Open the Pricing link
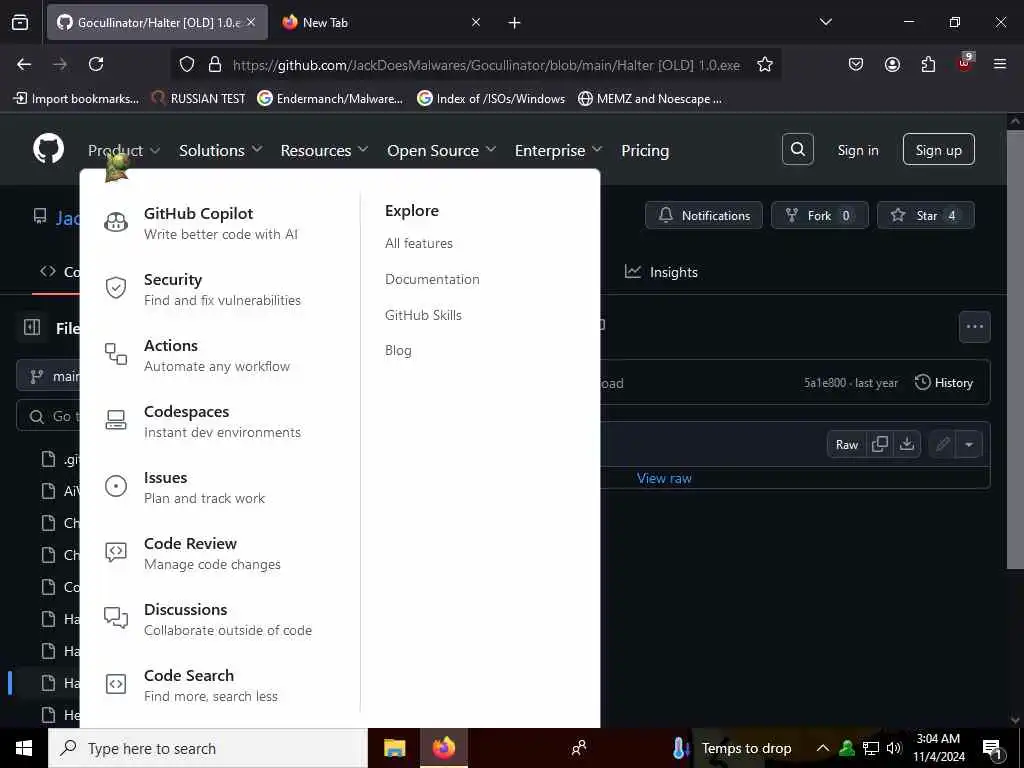 645,150
